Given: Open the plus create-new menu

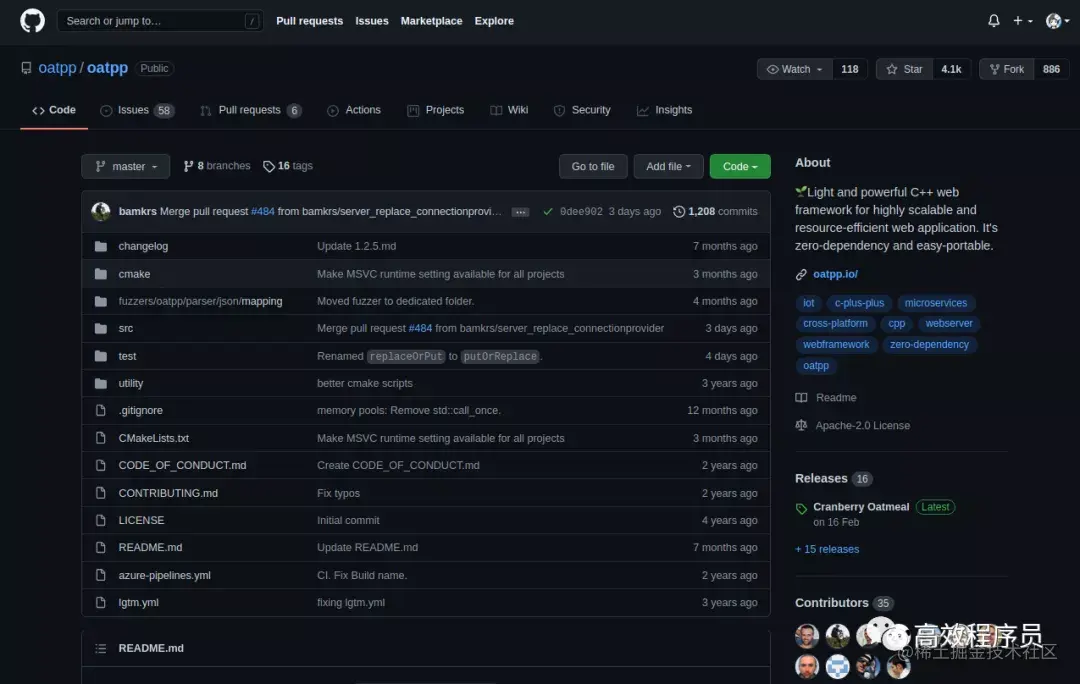Looking at the screenshot, I should (1022, 21).
